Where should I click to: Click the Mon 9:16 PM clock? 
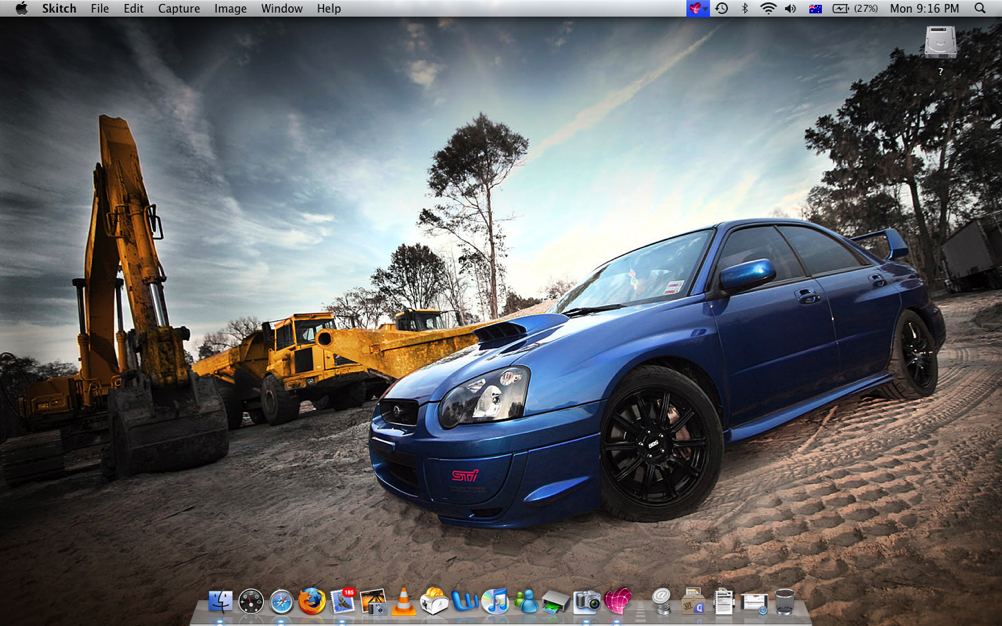pyautogui.click(x=925, y=8)
